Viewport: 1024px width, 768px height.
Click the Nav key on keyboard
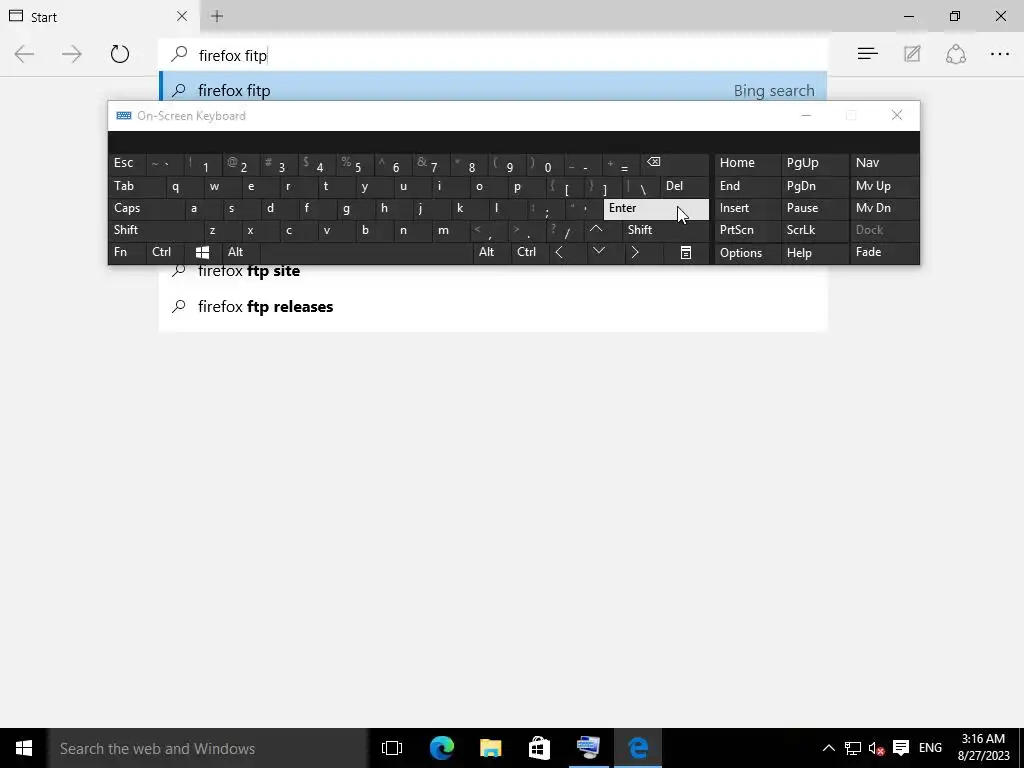coord(884,163)
